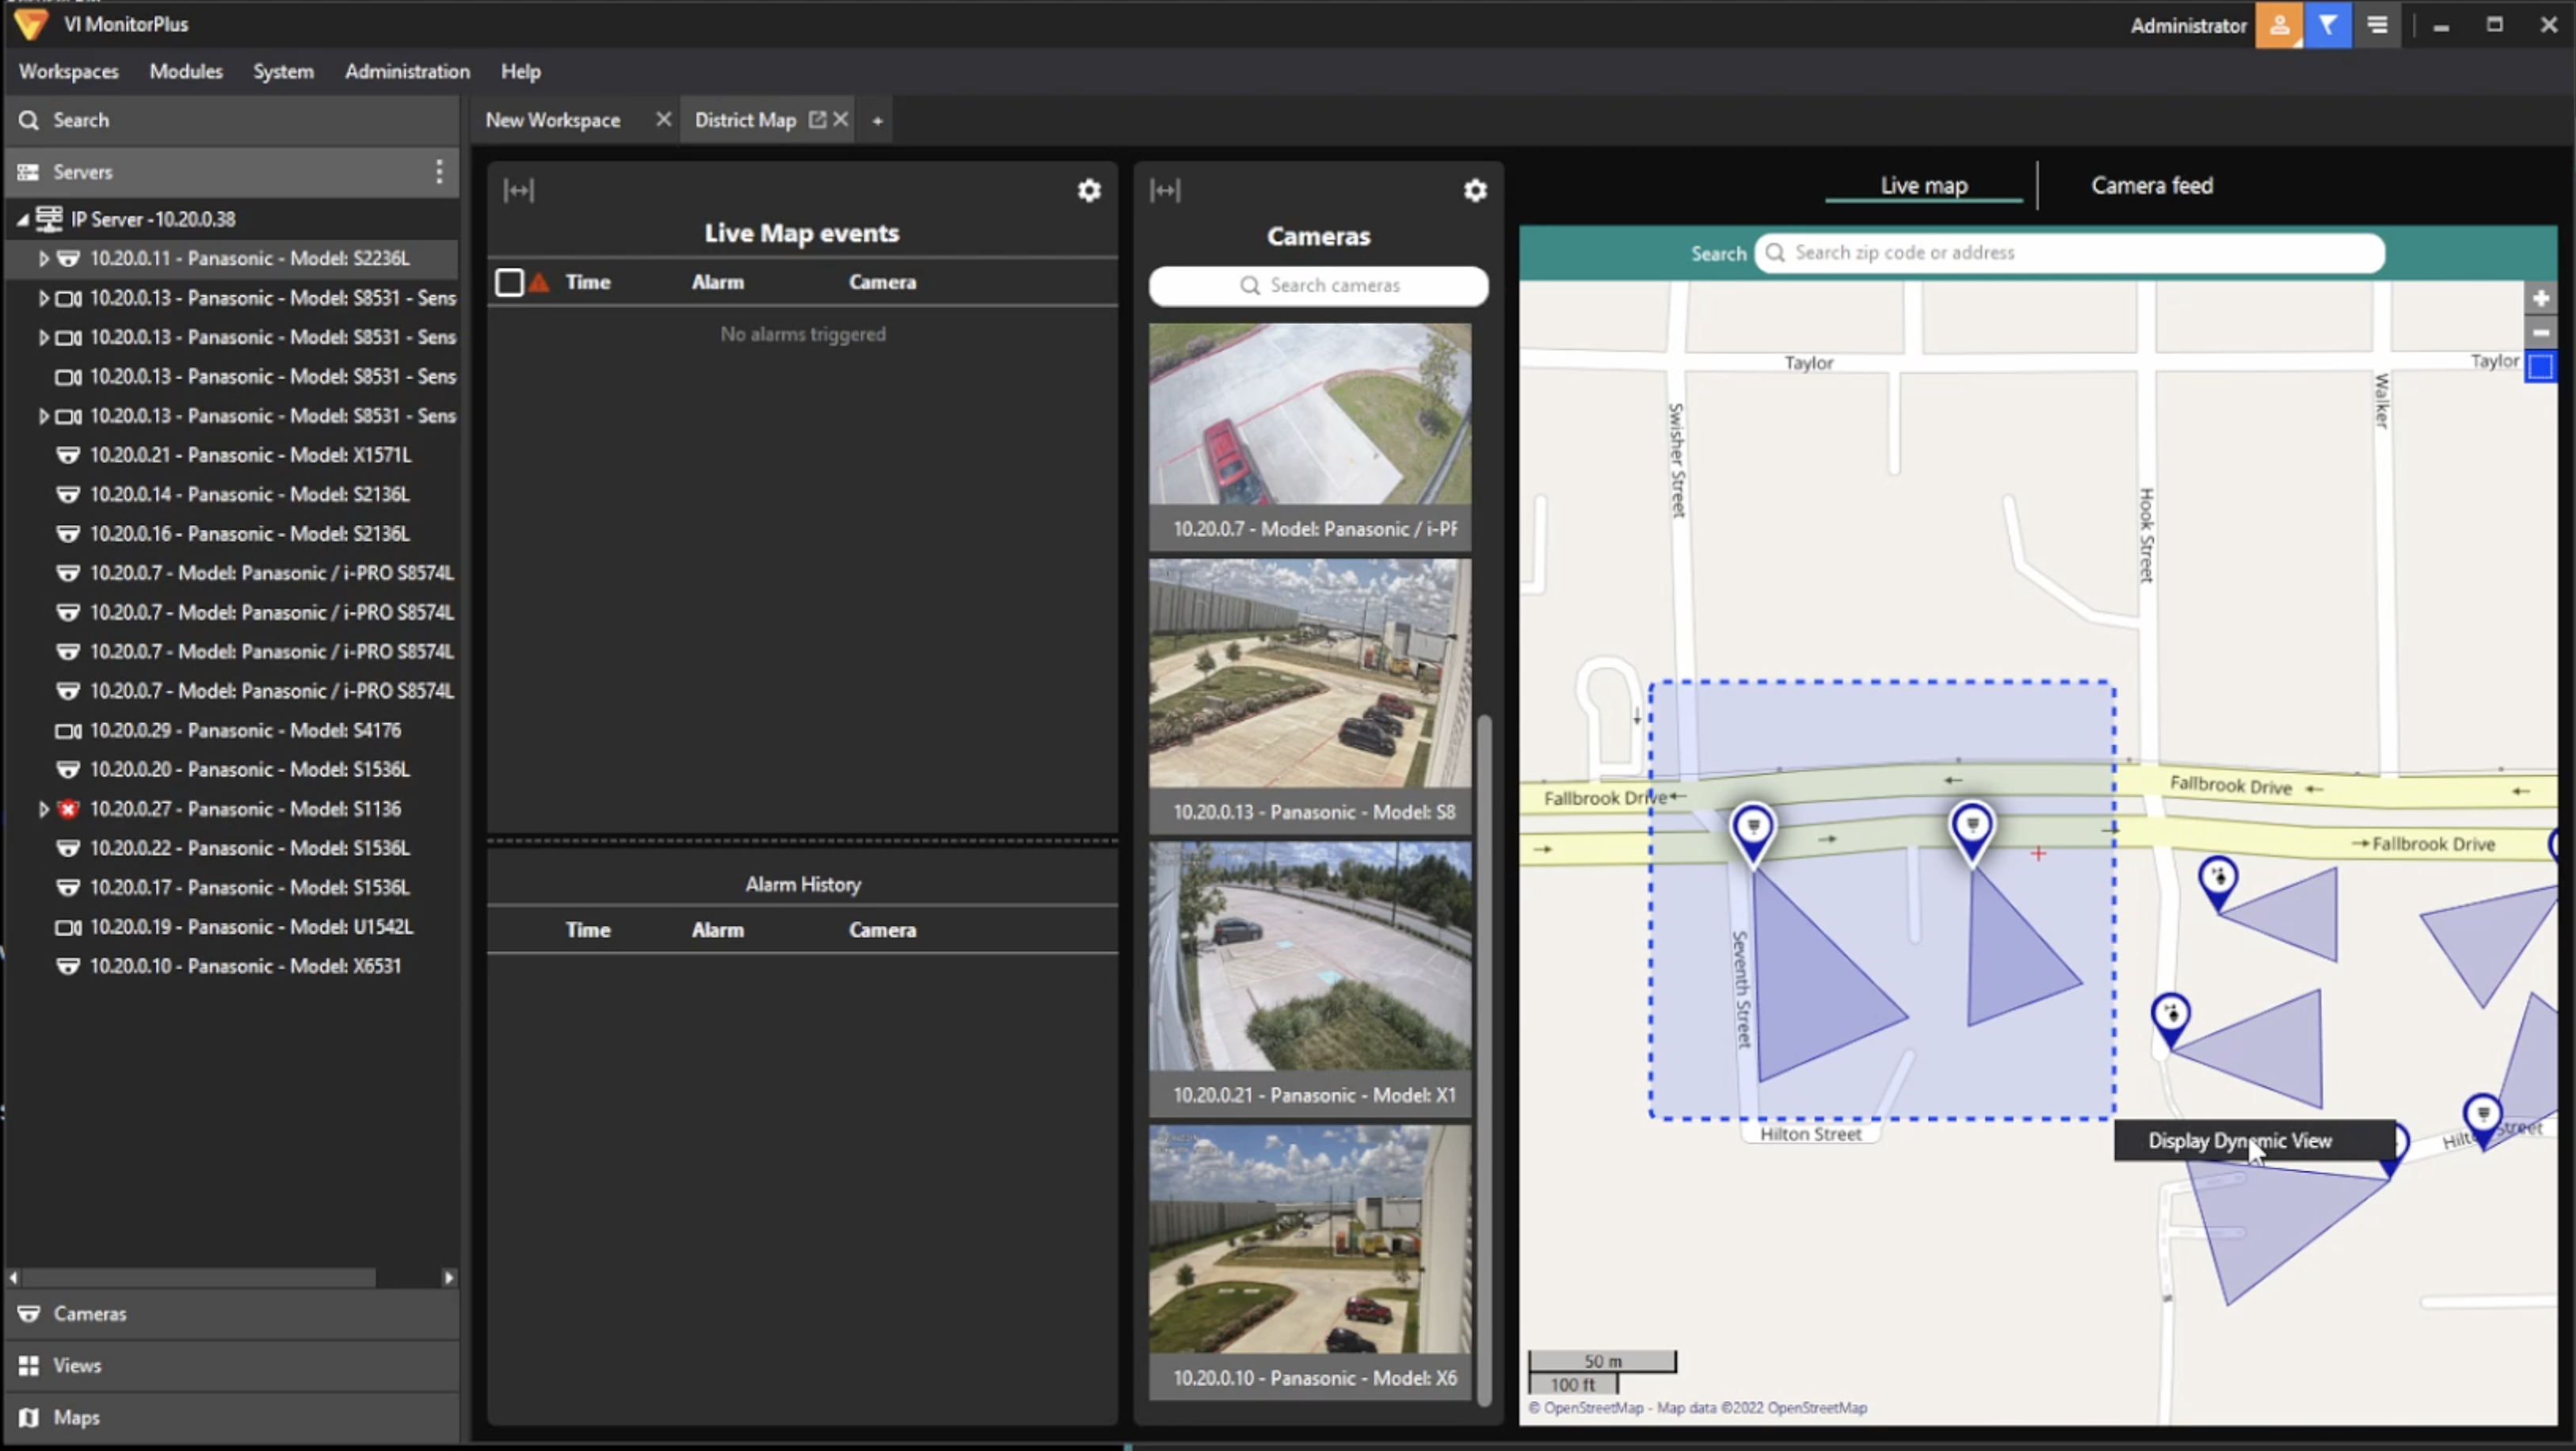Switch to Camera feed tab
This screenshot has width=2576, height=1451.
click(x=2151, y=184)
